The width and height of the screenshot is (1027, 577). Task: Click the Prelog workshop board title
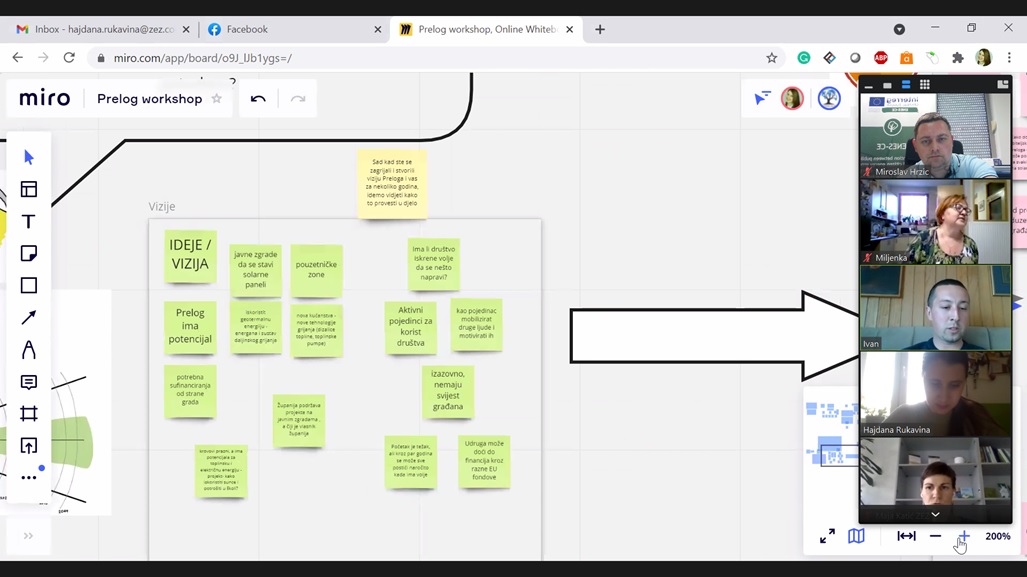pos(149,99)
